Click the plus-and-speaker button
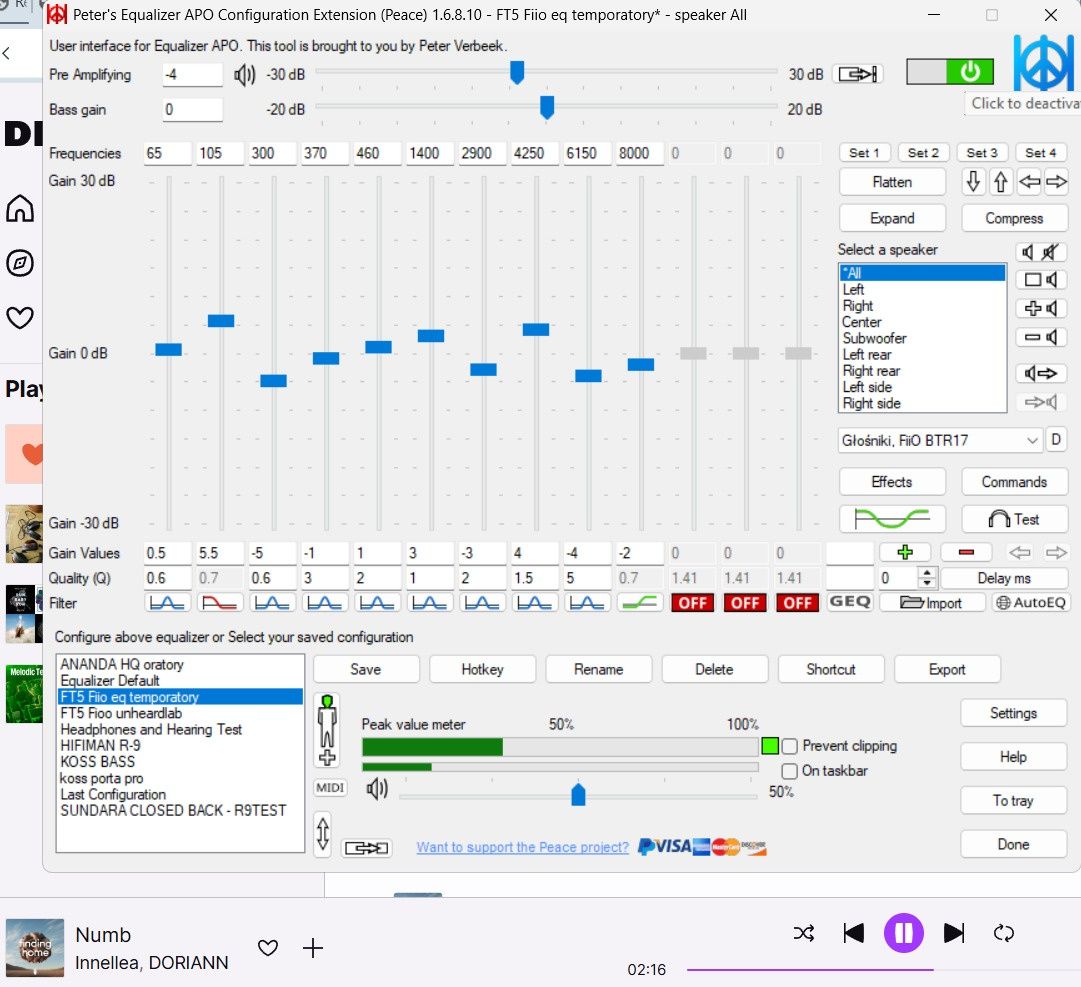 (1041, 308)
